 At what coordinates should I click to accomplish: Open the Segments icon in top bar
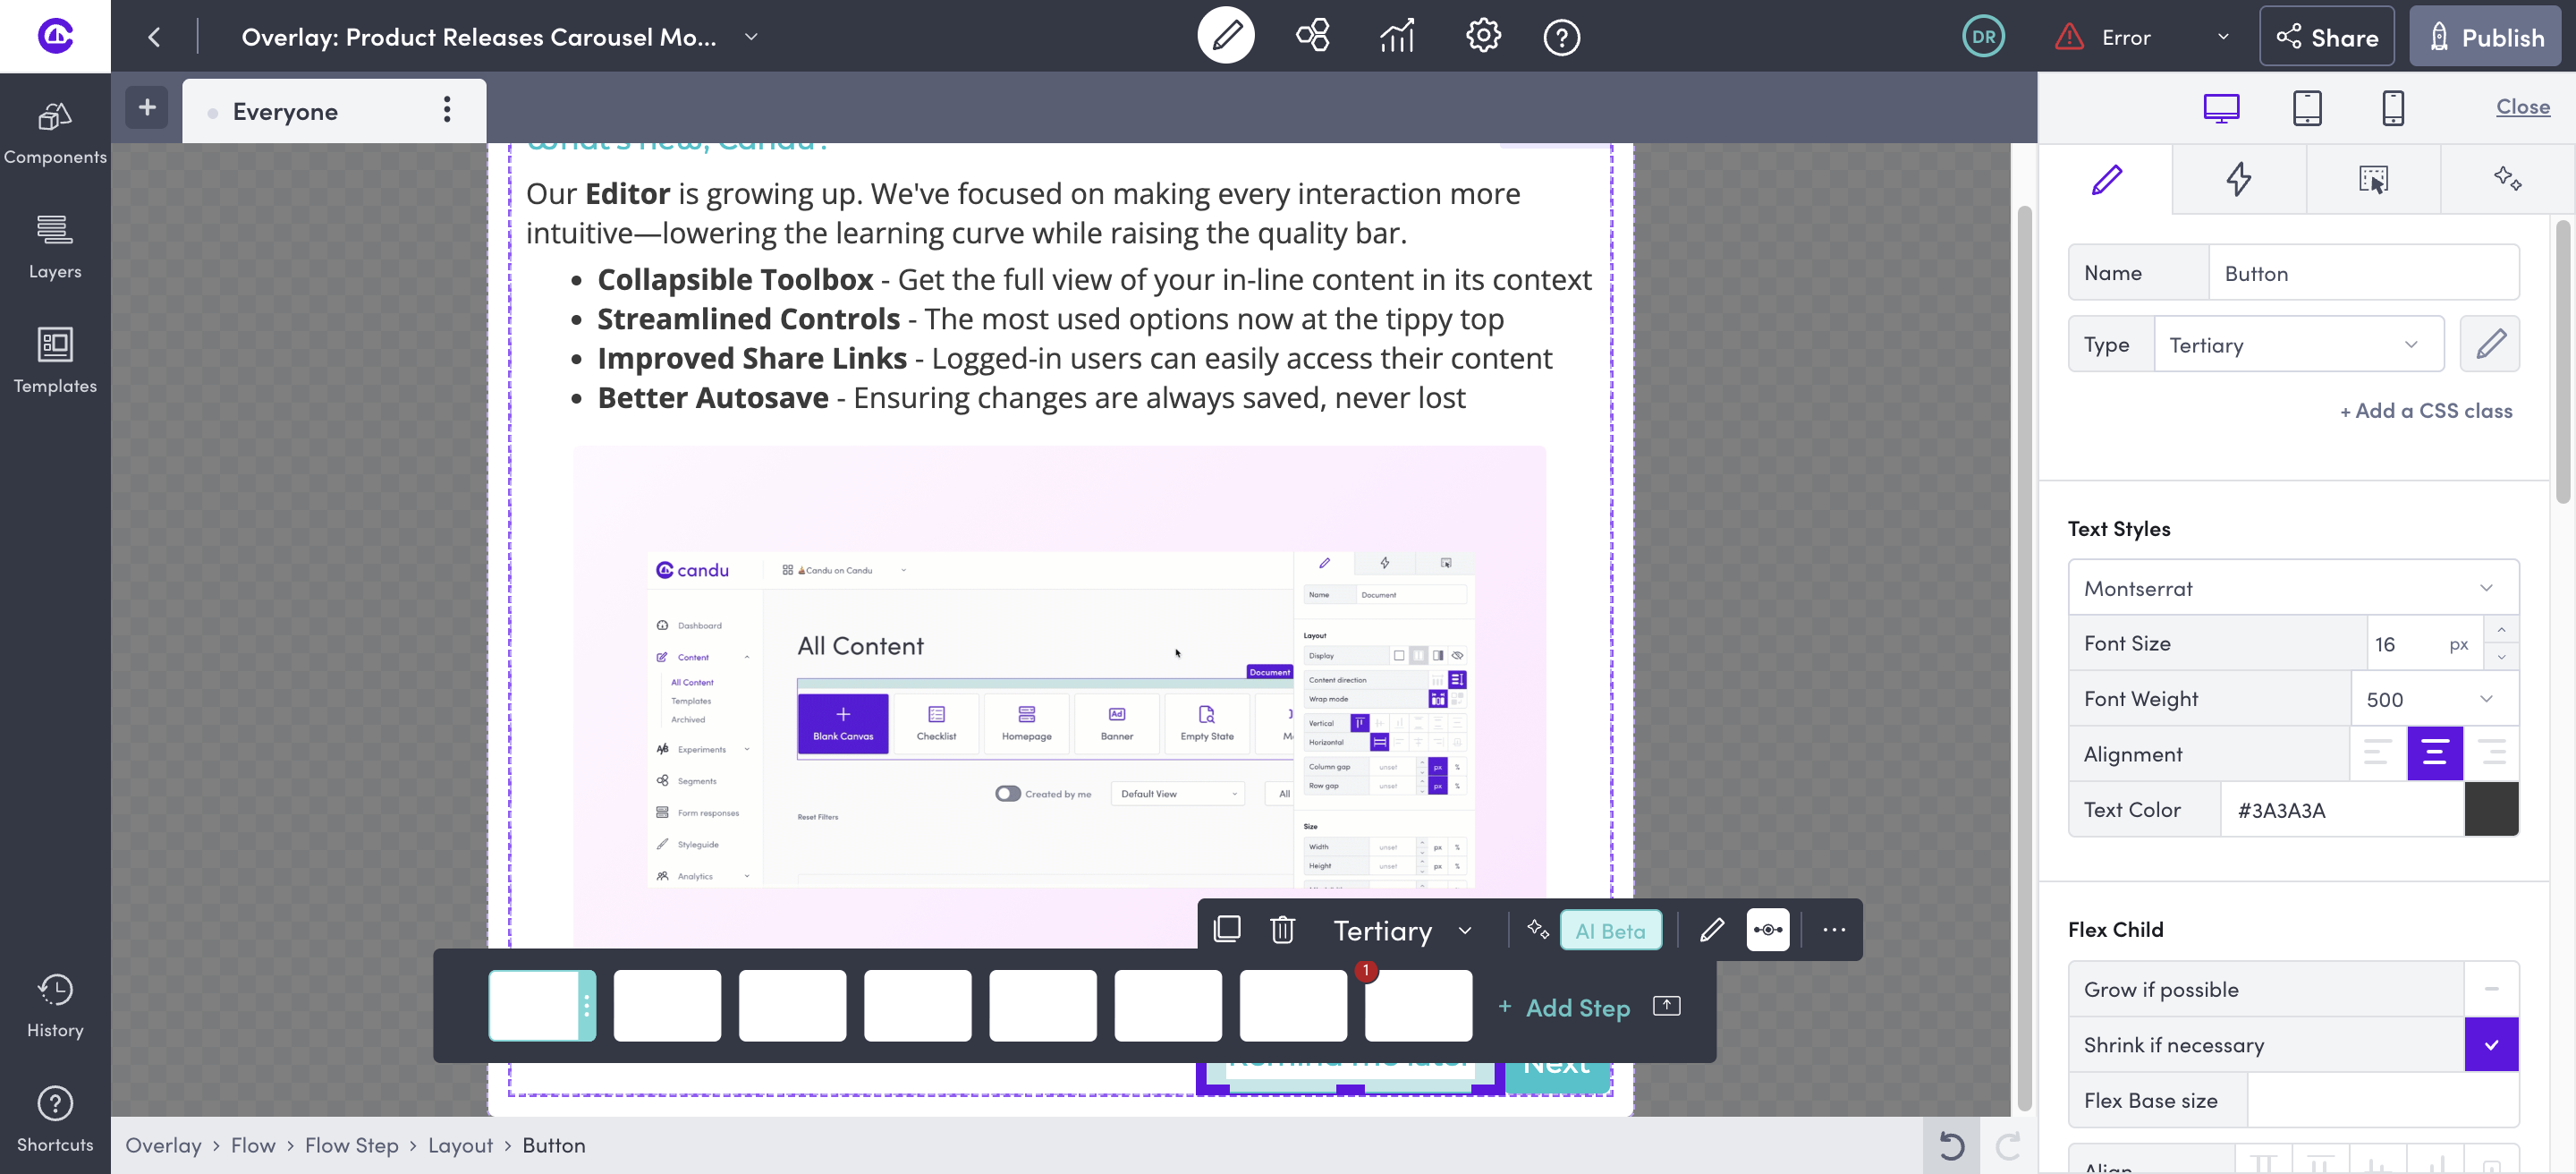coord(1312,37)
